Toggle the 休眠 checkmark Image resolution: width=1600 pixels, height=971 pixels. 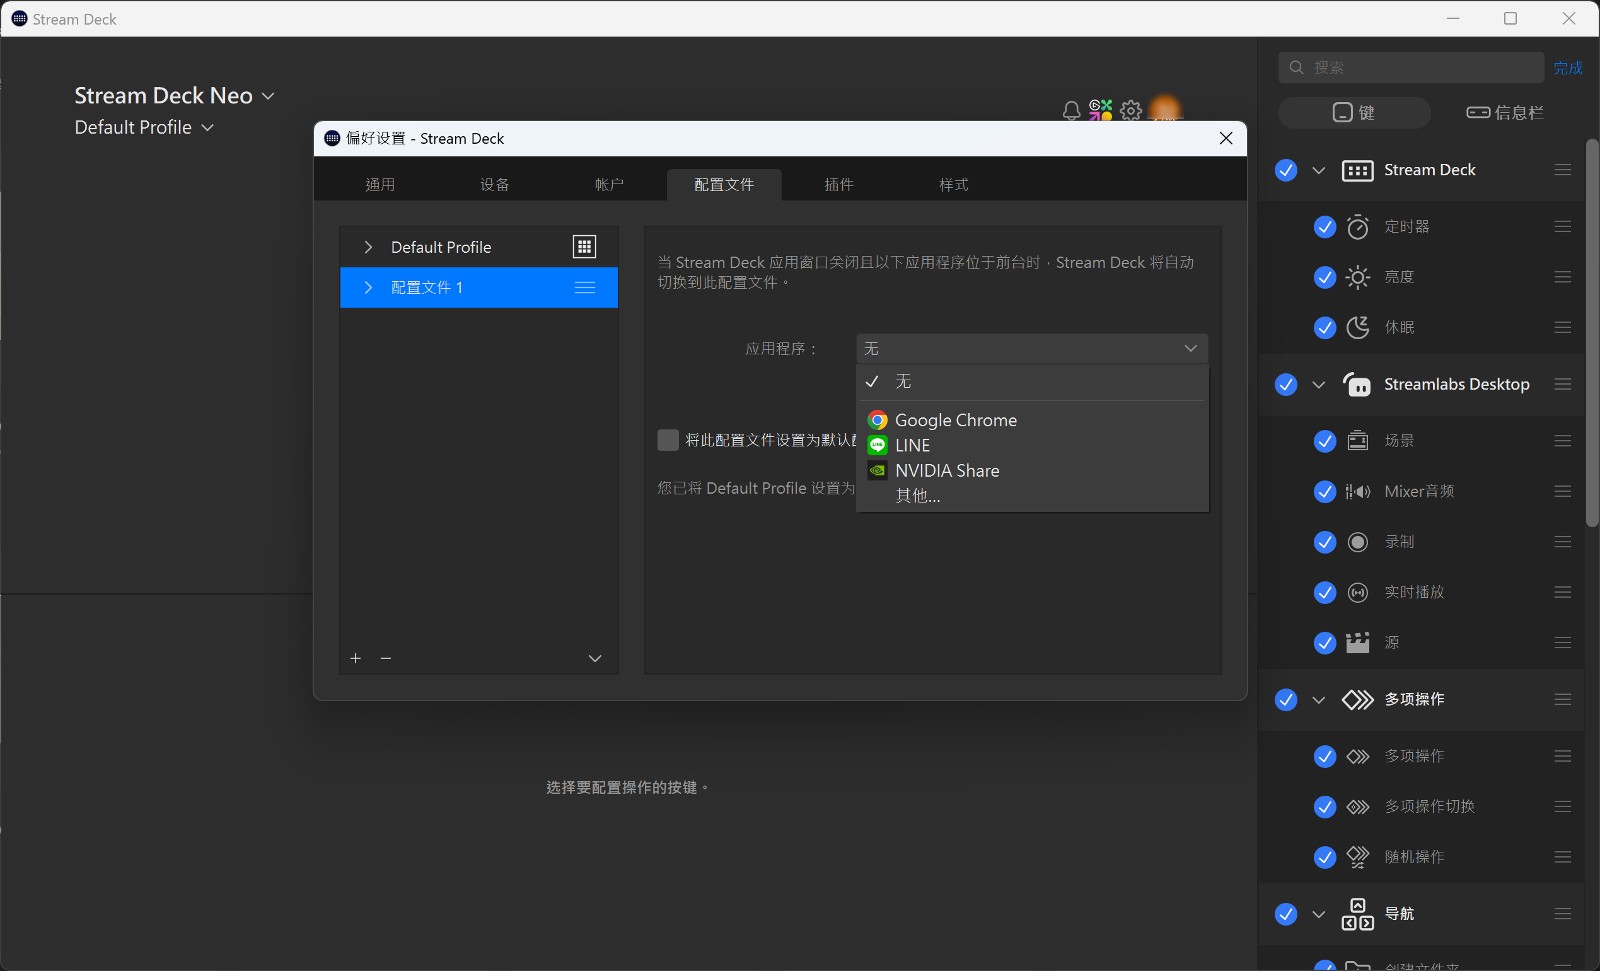click(x=1325, y=327)
